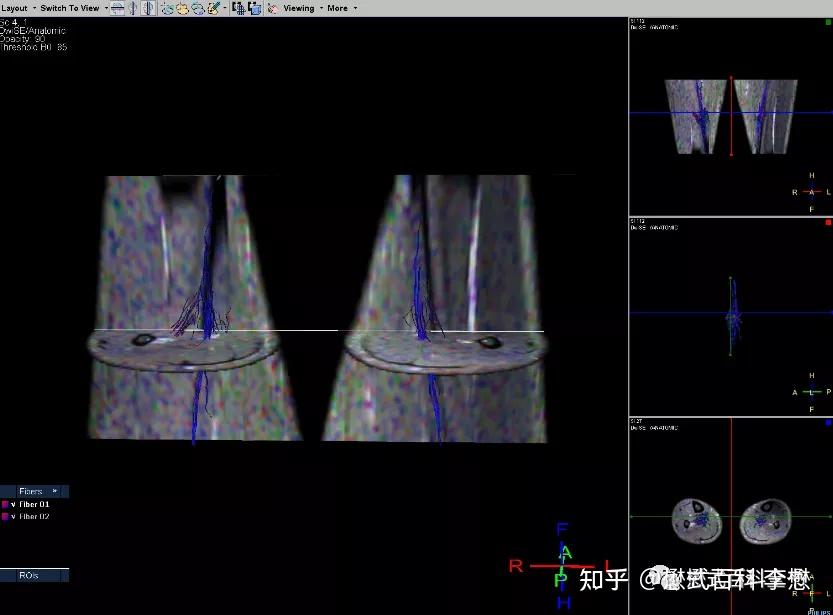Click the orange hand-shaped toolbar icon
The height and width of the screenshot is (615, 833).
(x=182, y=8)
